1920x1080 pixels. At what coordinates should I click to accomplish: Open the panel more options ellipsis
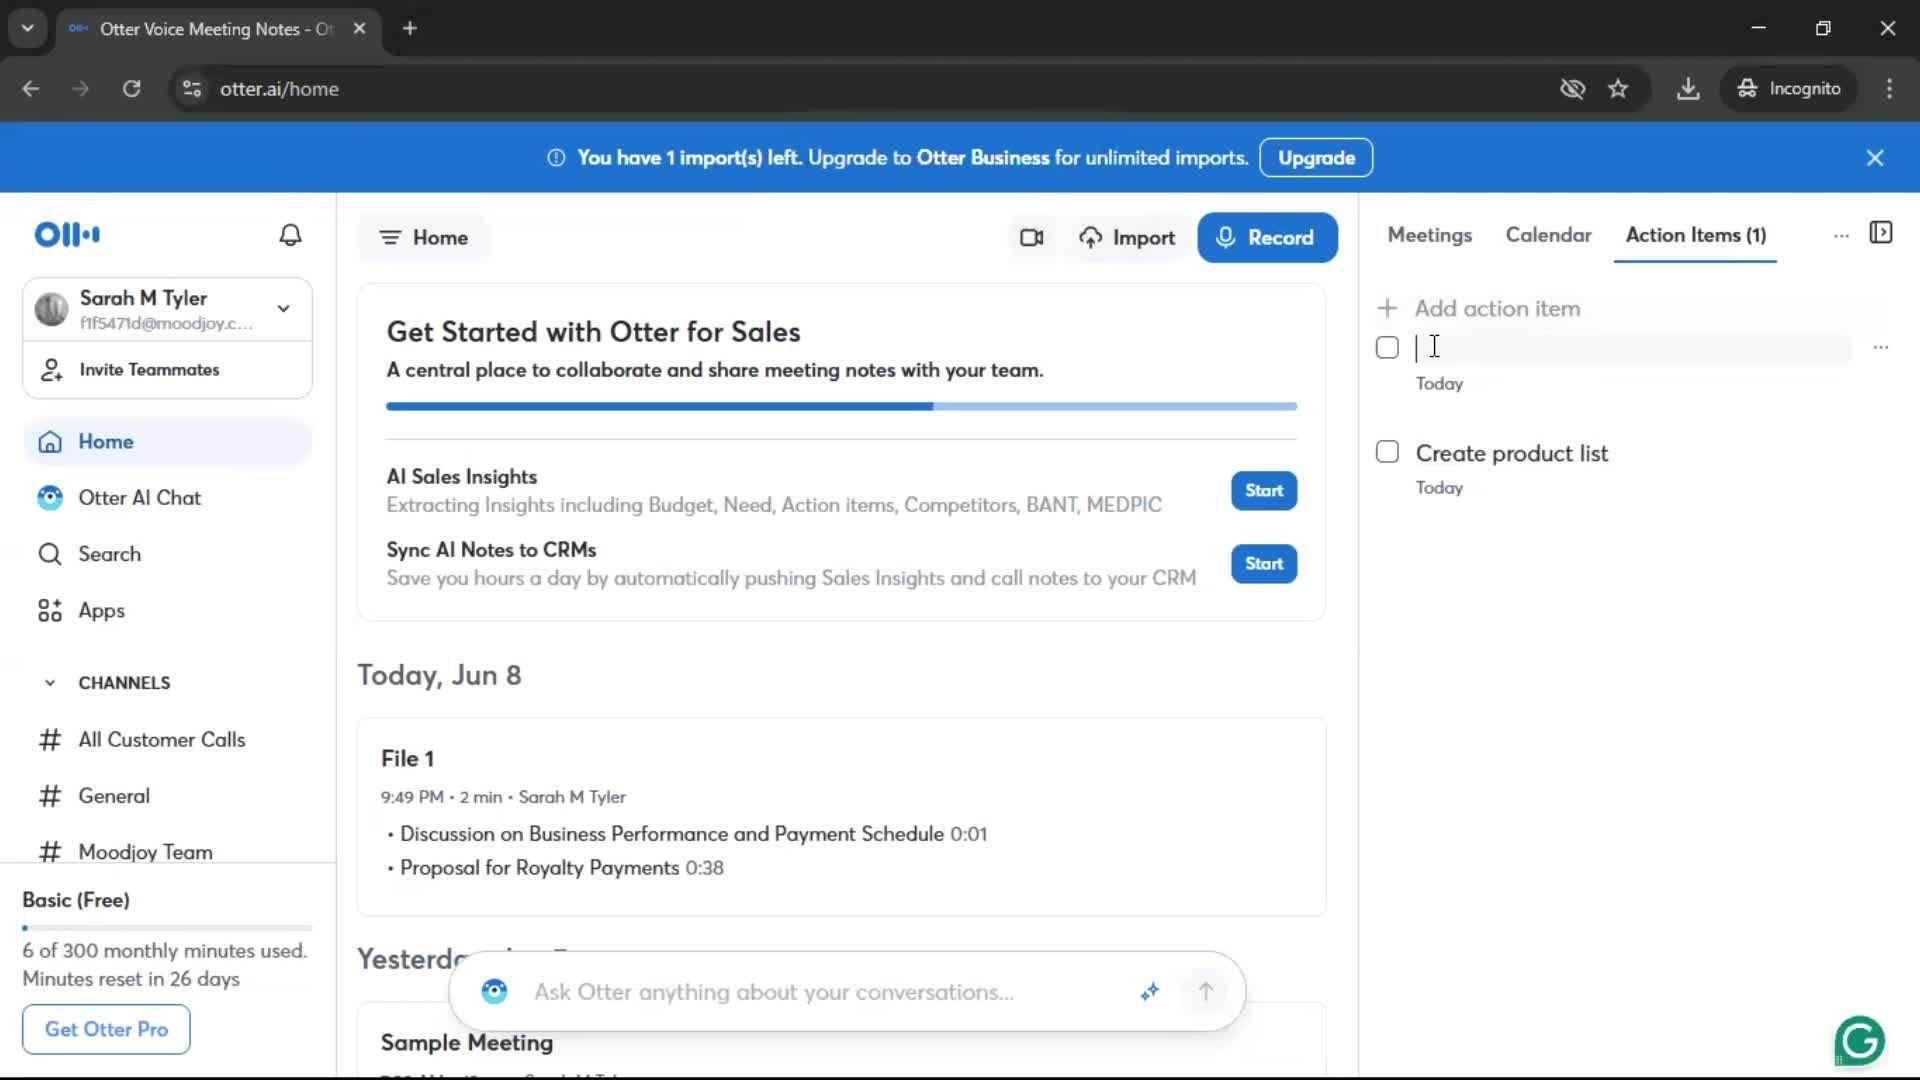click(x=1841, y=236)
